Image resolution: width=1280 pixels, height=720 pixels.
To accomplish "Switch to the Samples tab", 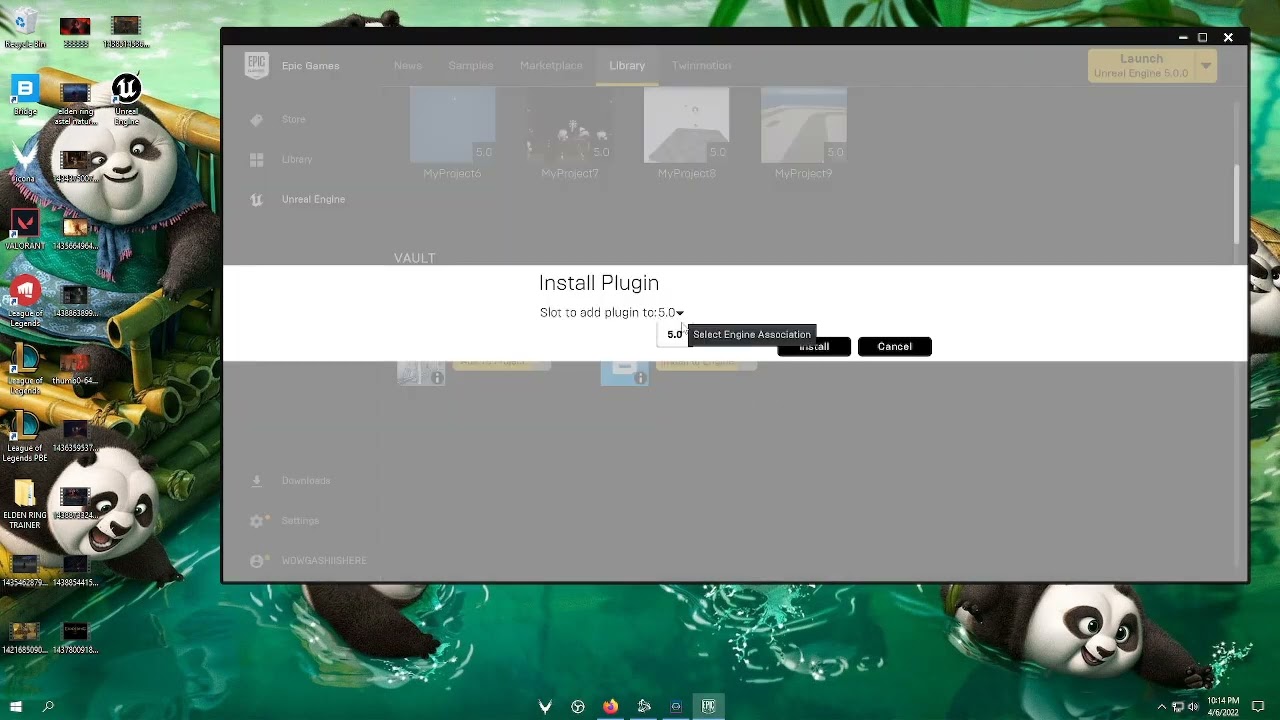I will 470,65.
